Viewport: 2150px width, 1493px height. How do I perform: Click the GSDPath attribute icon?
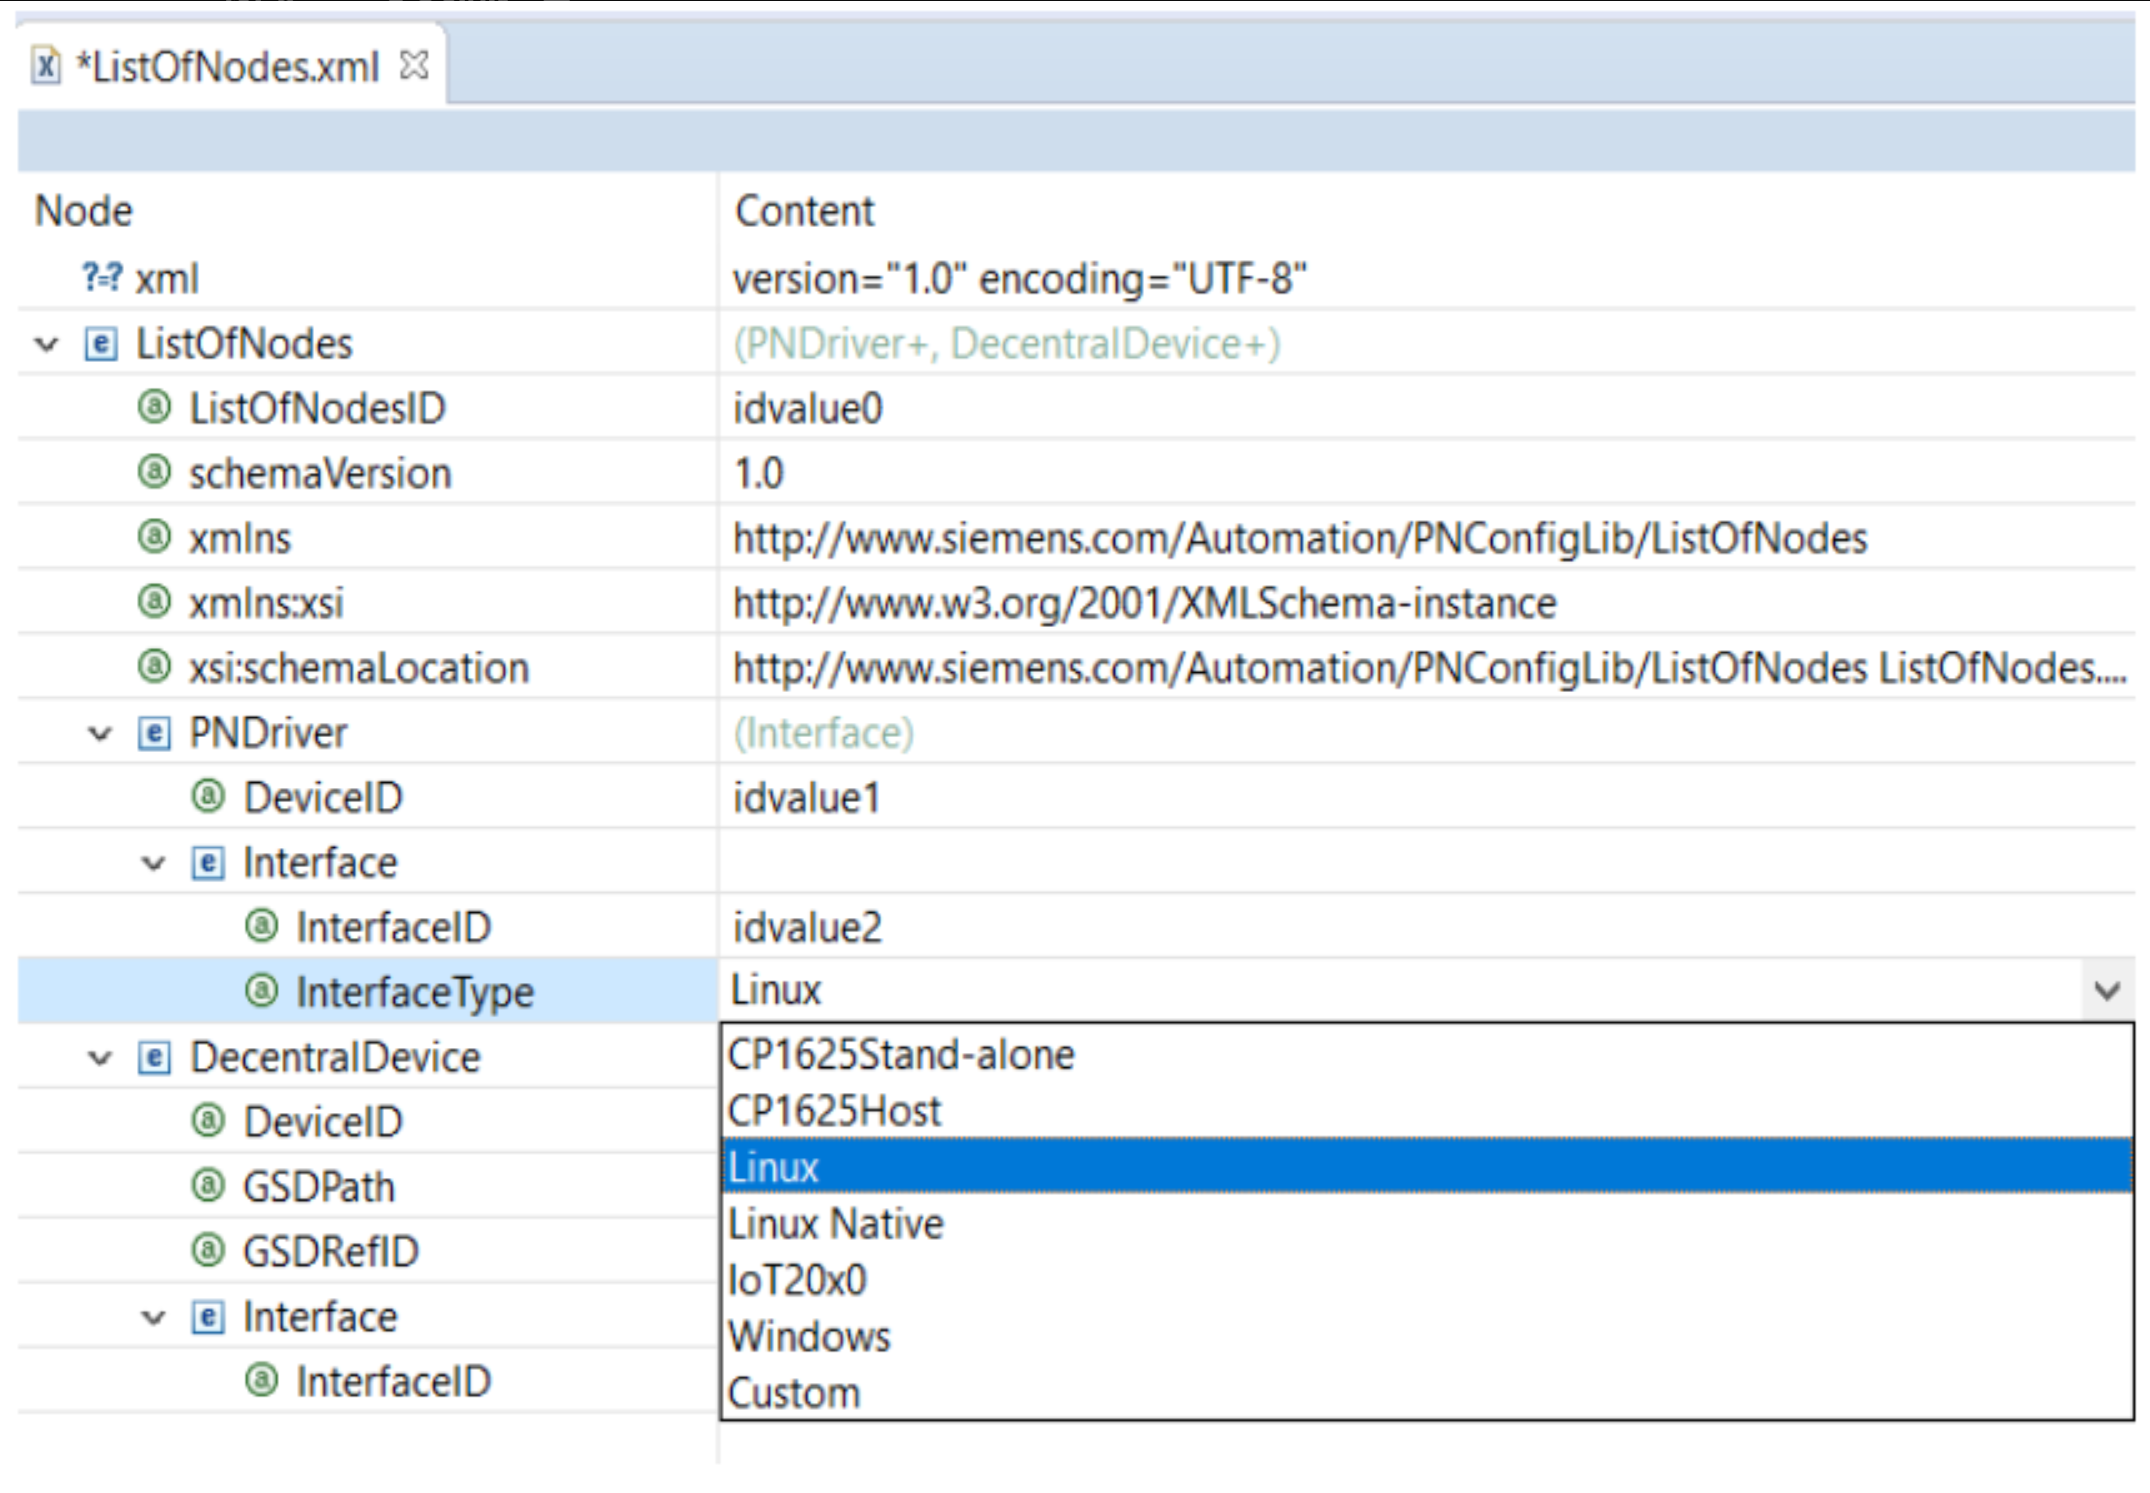click(208, 1186)
